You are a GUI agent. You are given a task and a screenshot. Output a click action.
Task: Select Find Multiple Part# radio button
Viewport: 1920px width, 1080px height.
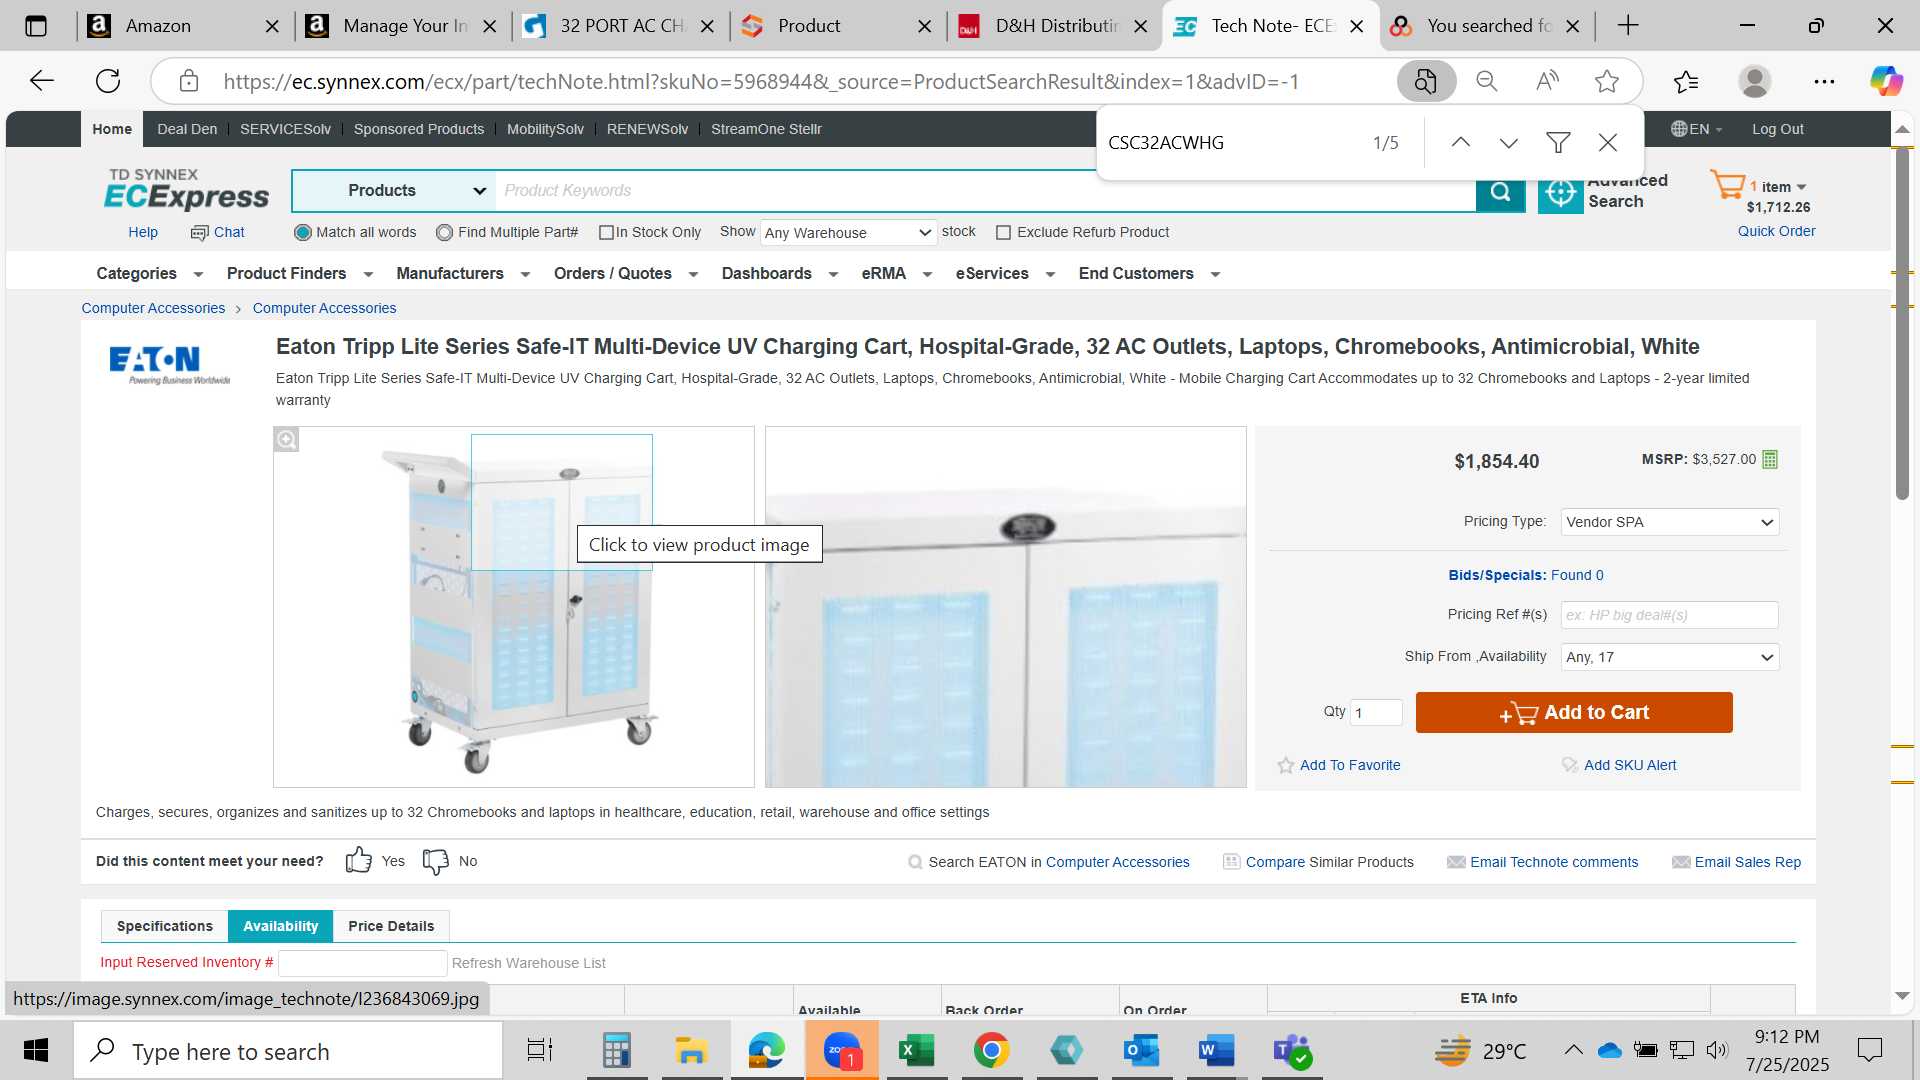coord(445,233)
